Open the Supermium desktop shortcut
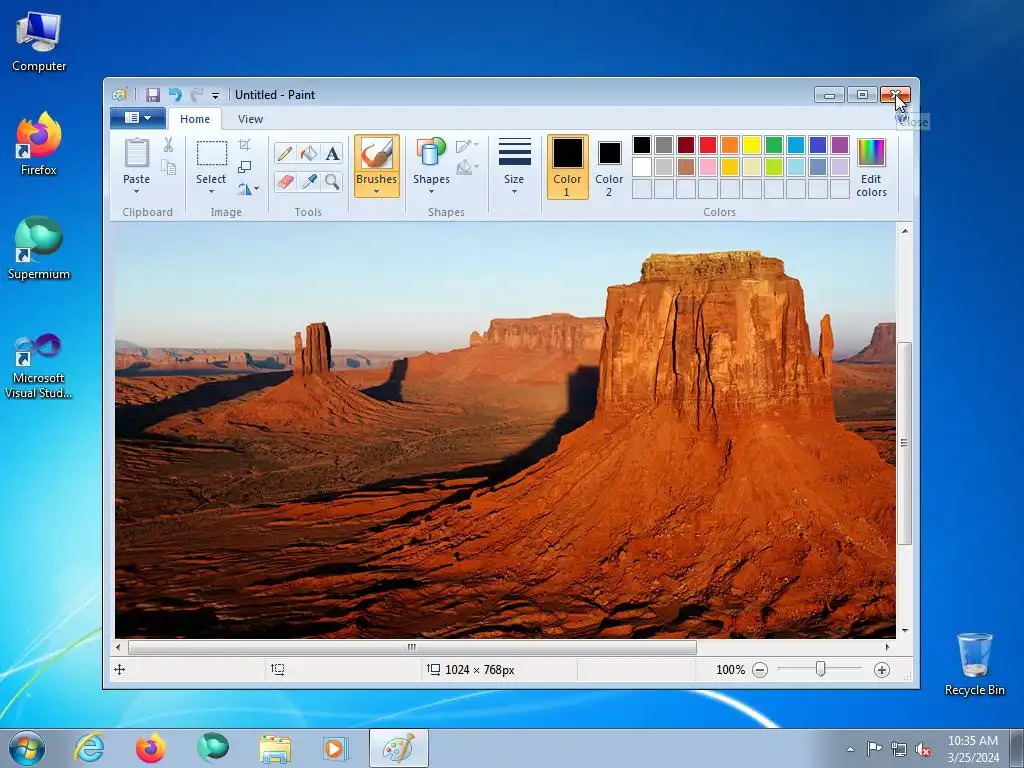1024x768 pixels. tap(39, 248)
